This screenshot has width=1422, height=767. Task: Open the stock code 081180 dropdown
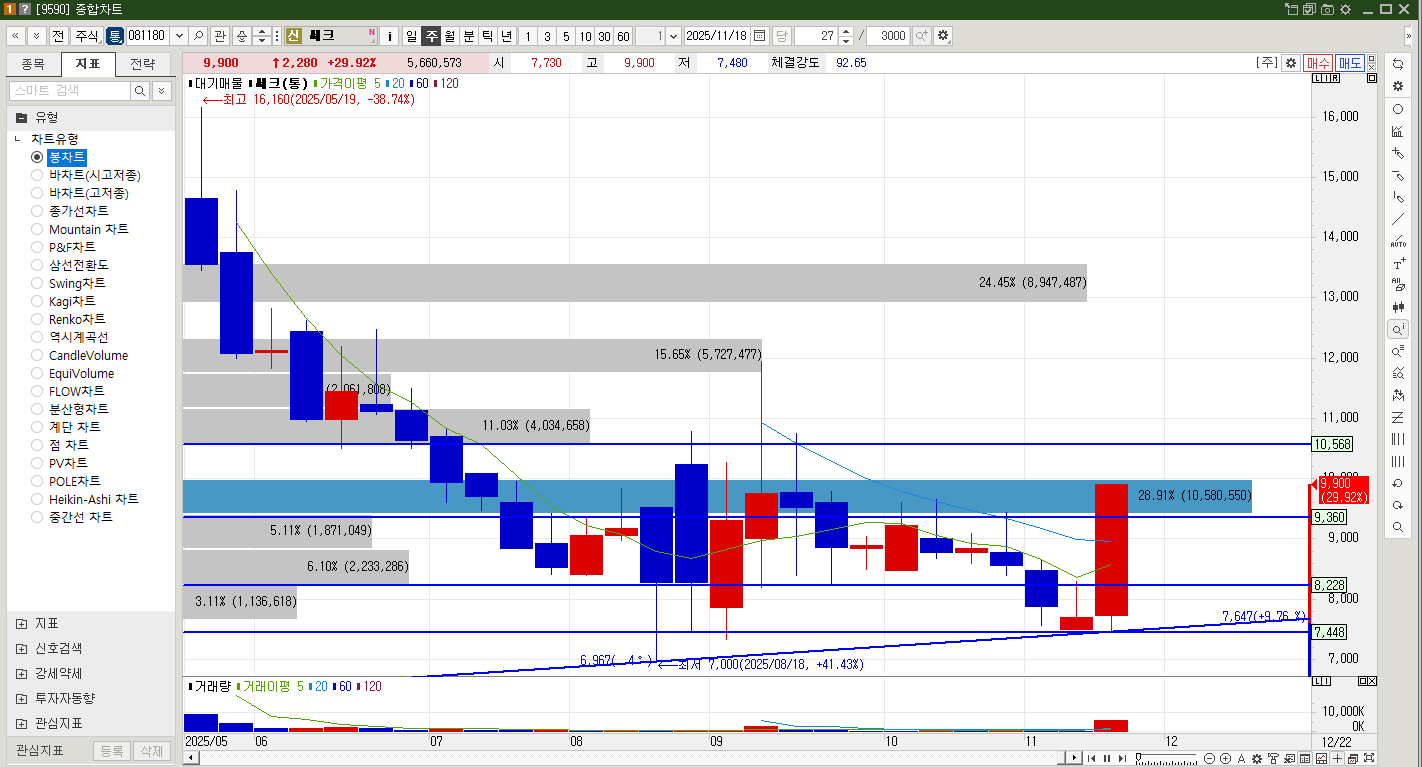point(180,36)
